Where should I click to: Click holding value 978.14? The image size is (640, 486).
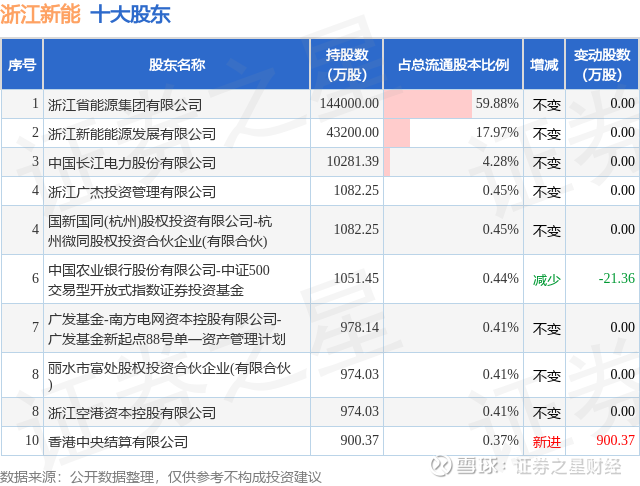click(359, 328)
